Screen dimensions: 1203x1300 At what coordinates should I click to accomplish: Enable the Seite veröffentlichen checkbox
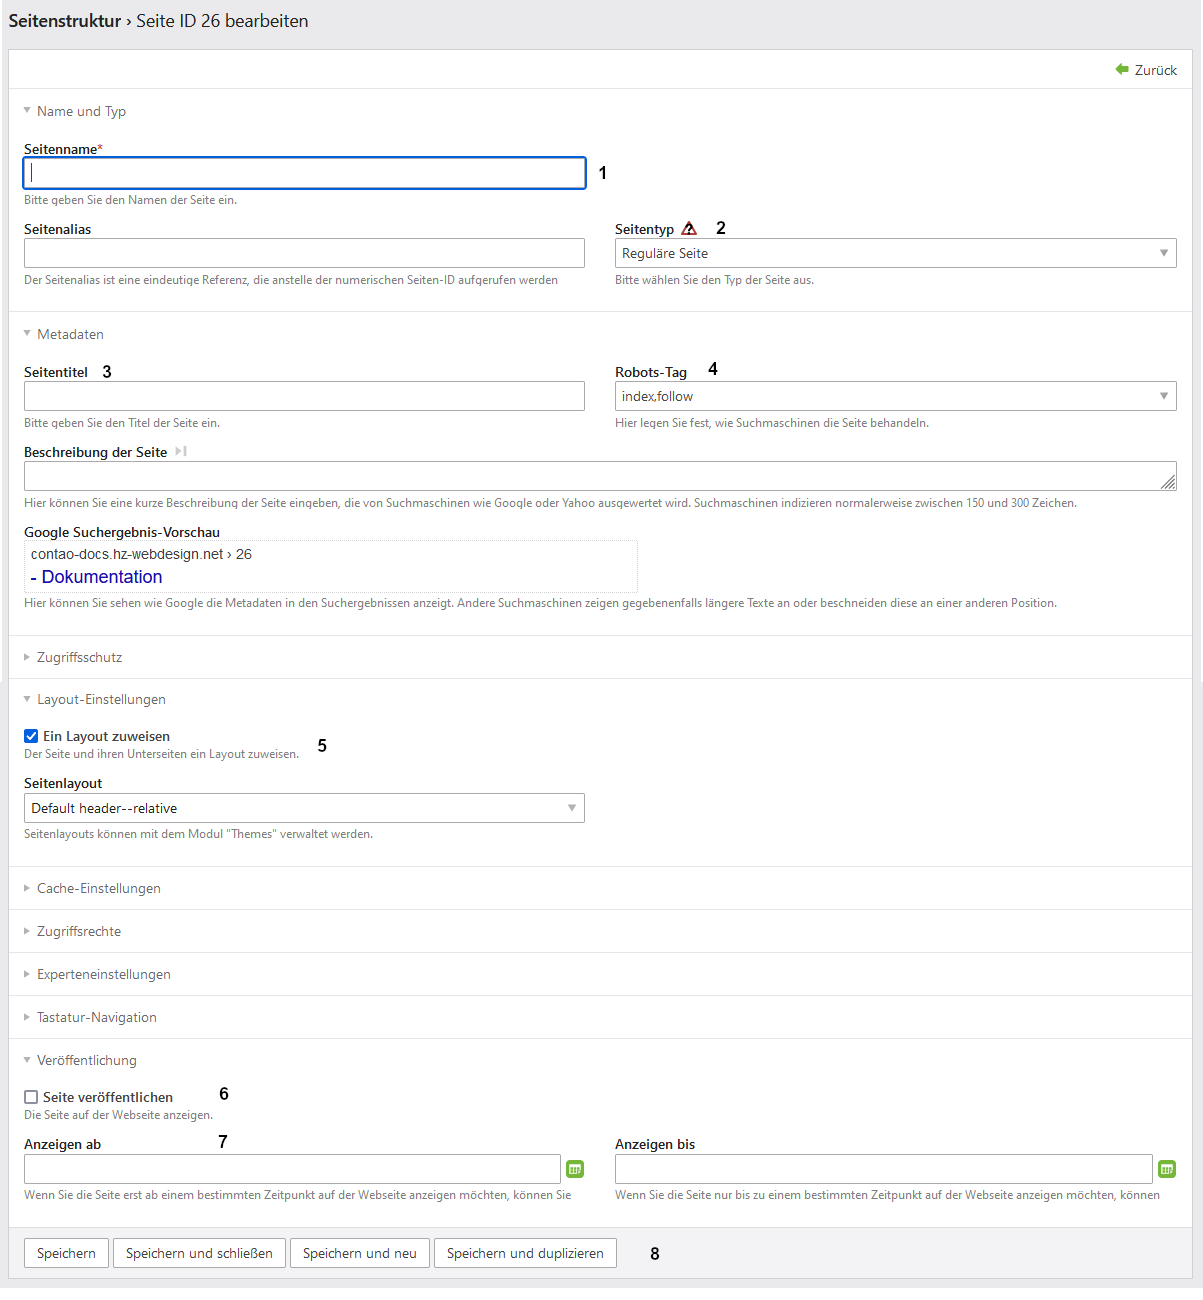31,1097
